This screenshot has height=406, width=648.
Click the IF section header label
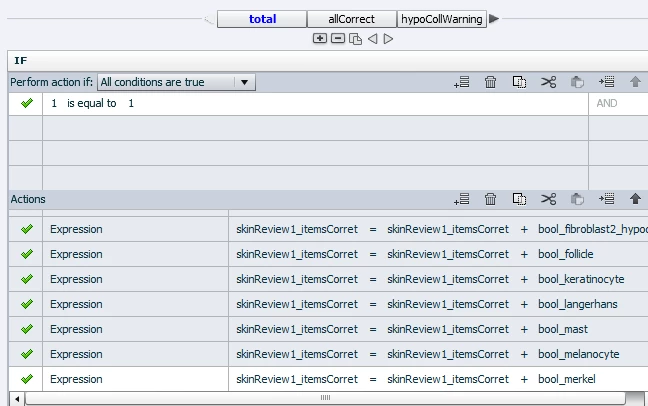21,61
